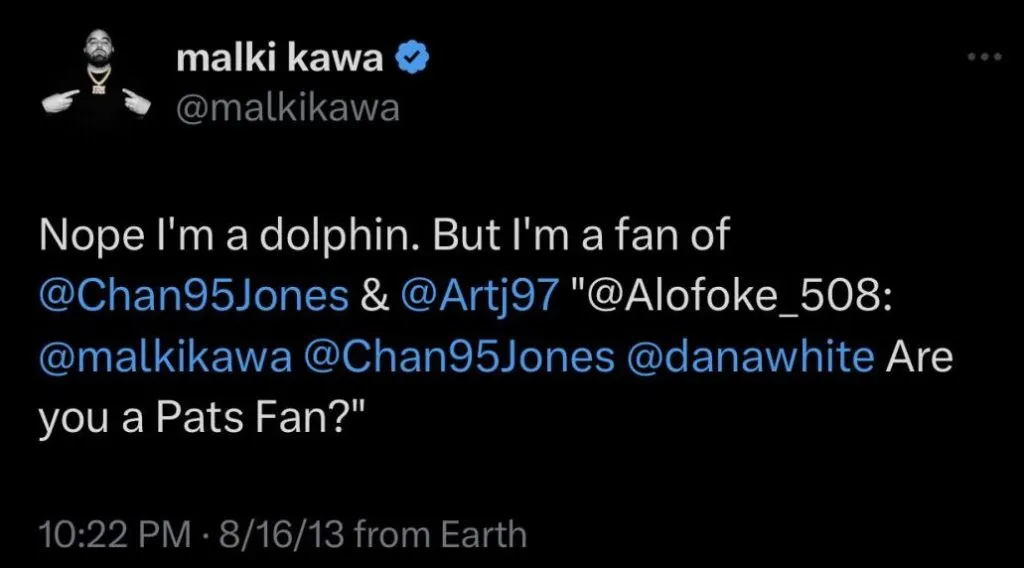Screen dimensions: 1024x568
Task: Click the 8/16/13 date
Action: point(285,534)
